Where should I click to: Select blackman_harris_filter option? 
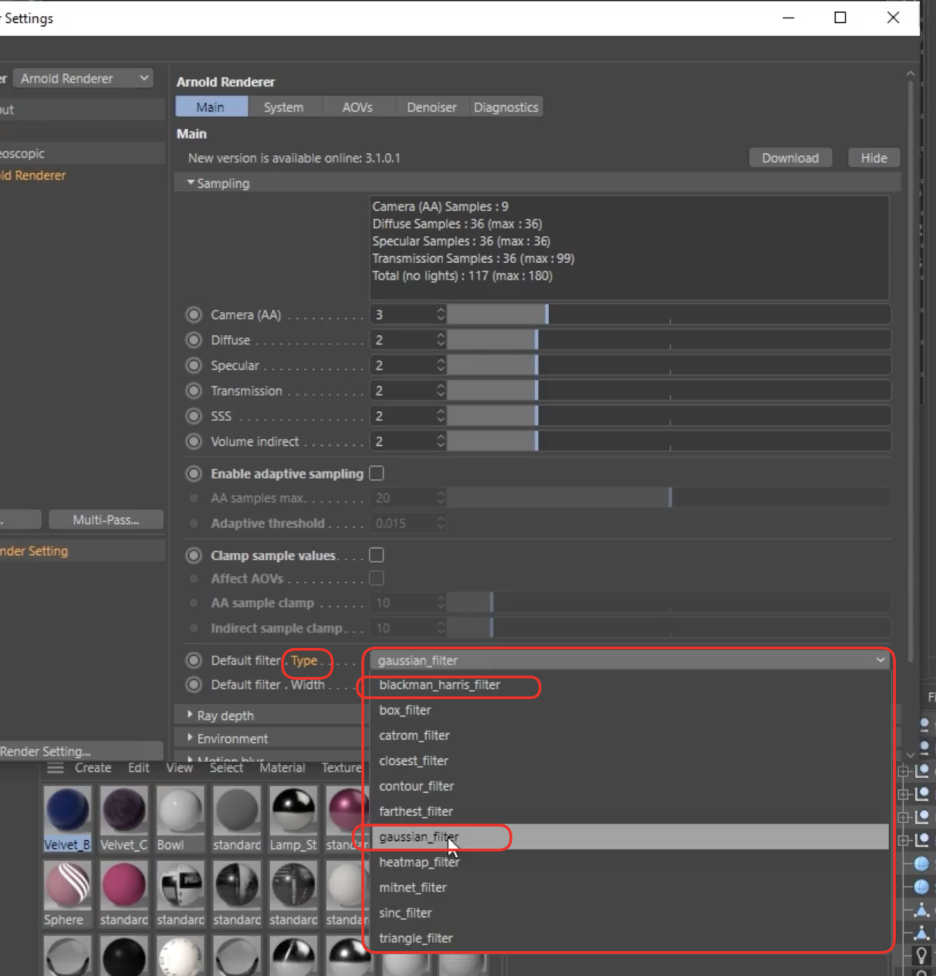pyautogui.click(x=629, y=685)
